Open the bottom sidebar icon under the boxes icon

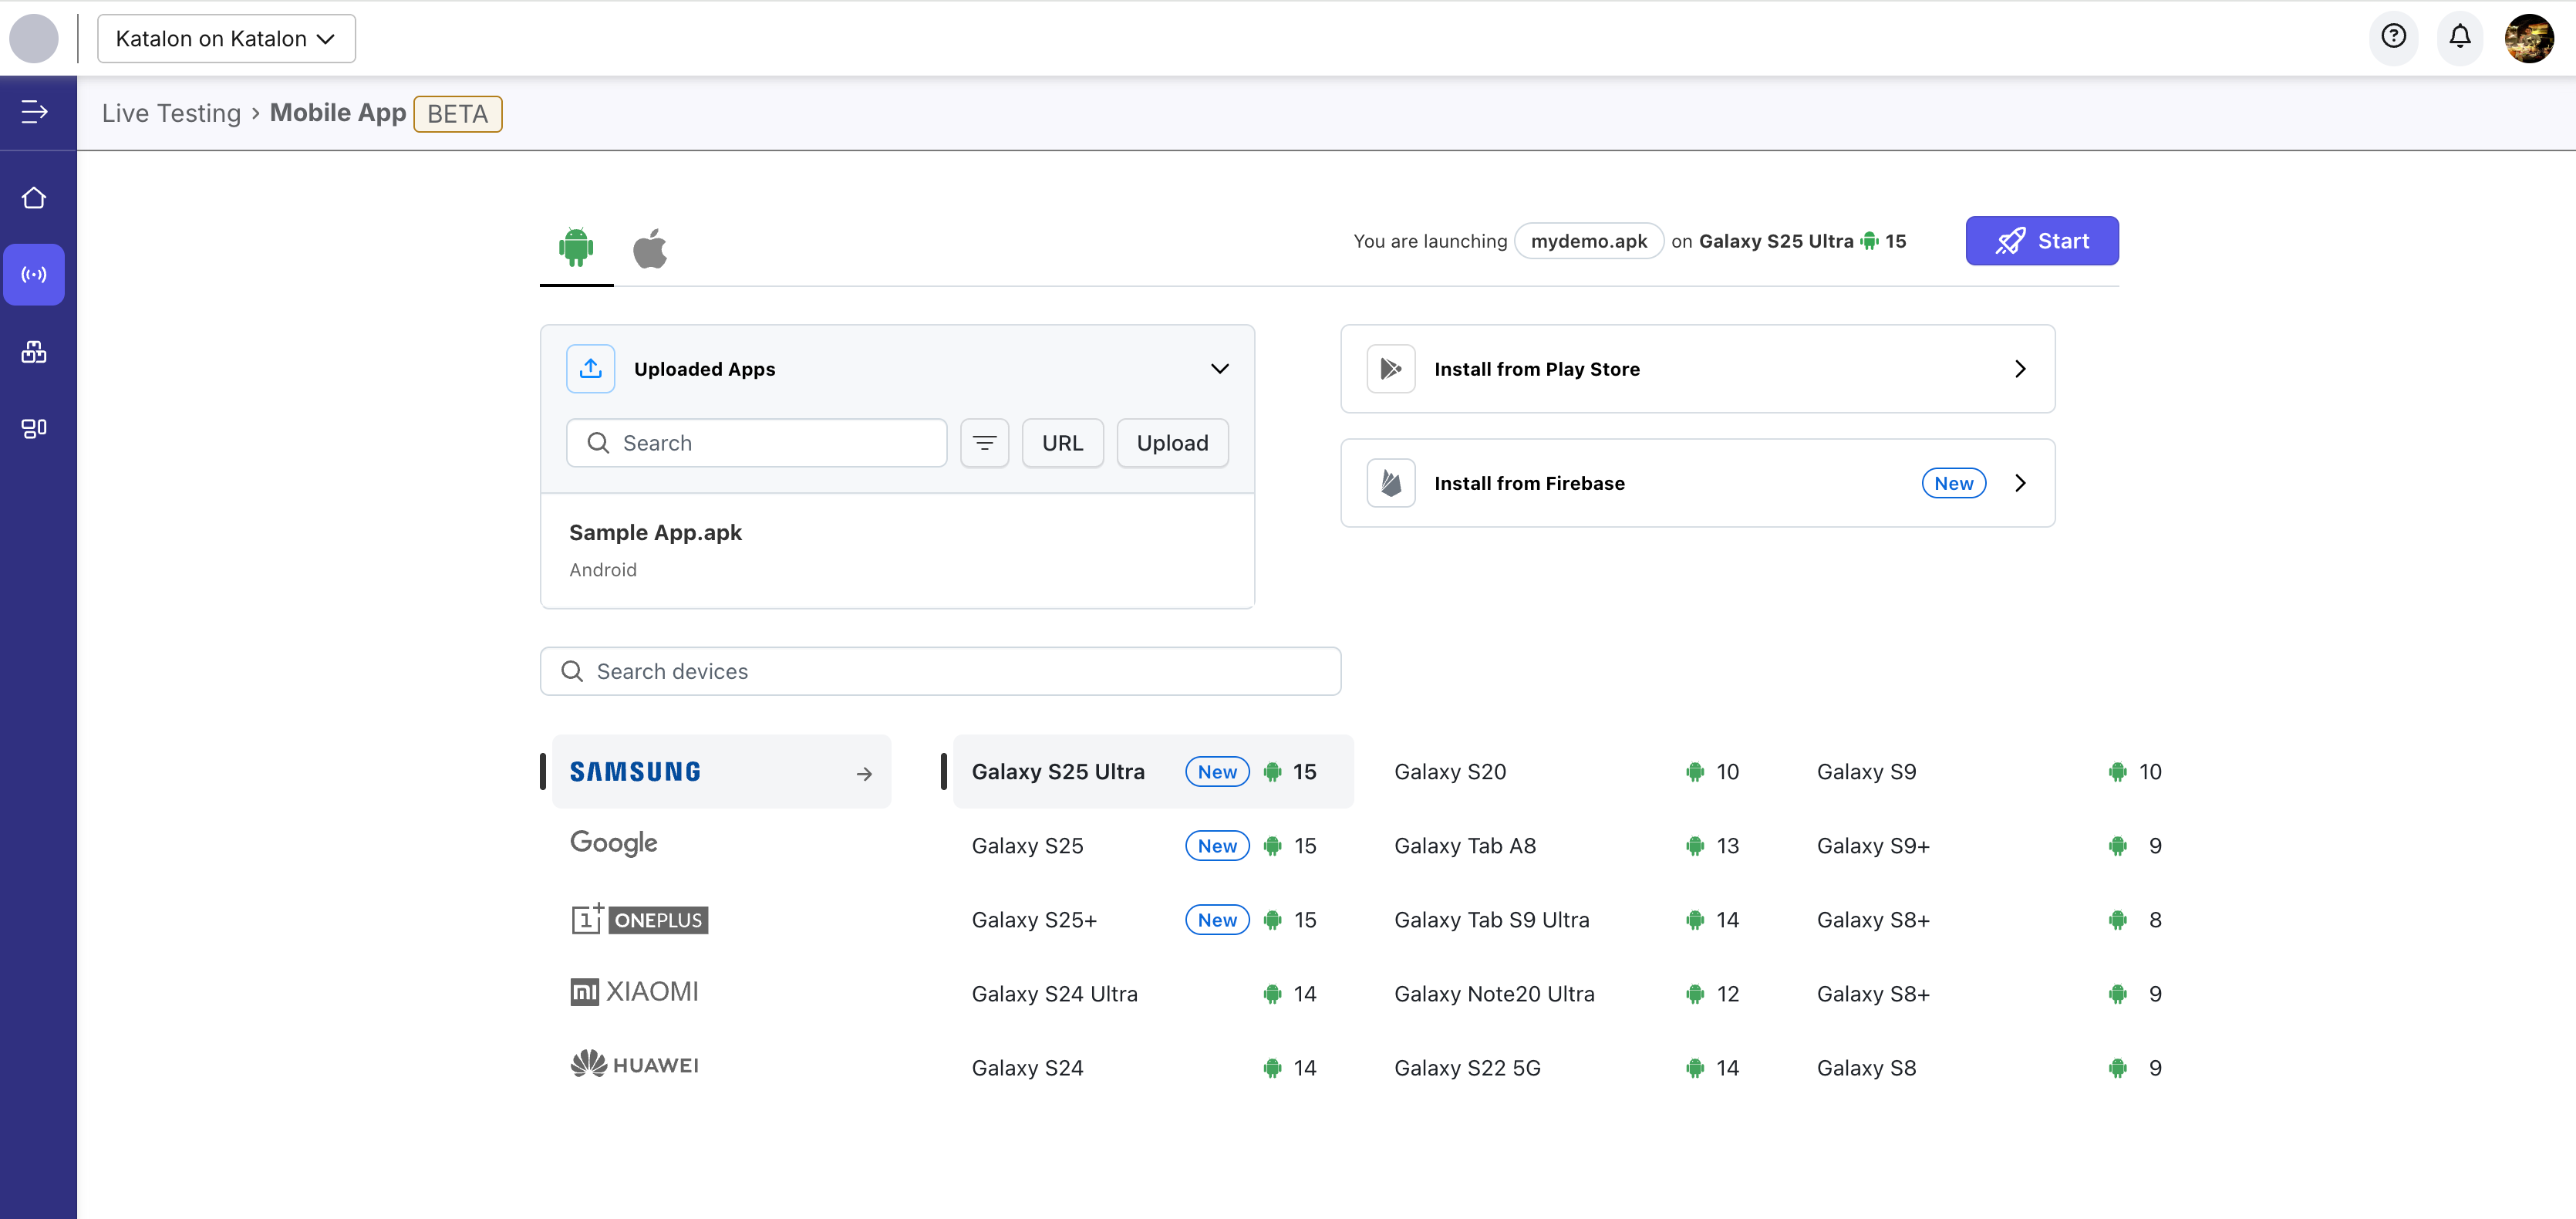[x=34, y=428]
